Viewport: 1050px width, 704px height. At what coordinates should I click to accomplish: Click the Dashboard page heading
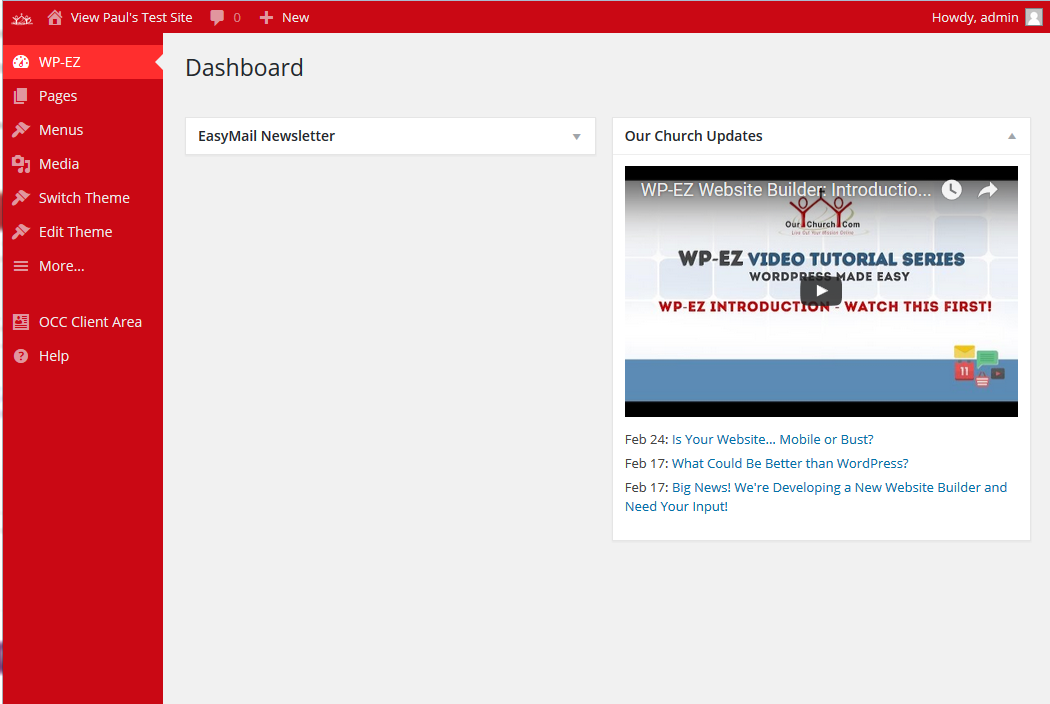pyautogui.click(x=244, y=68)
